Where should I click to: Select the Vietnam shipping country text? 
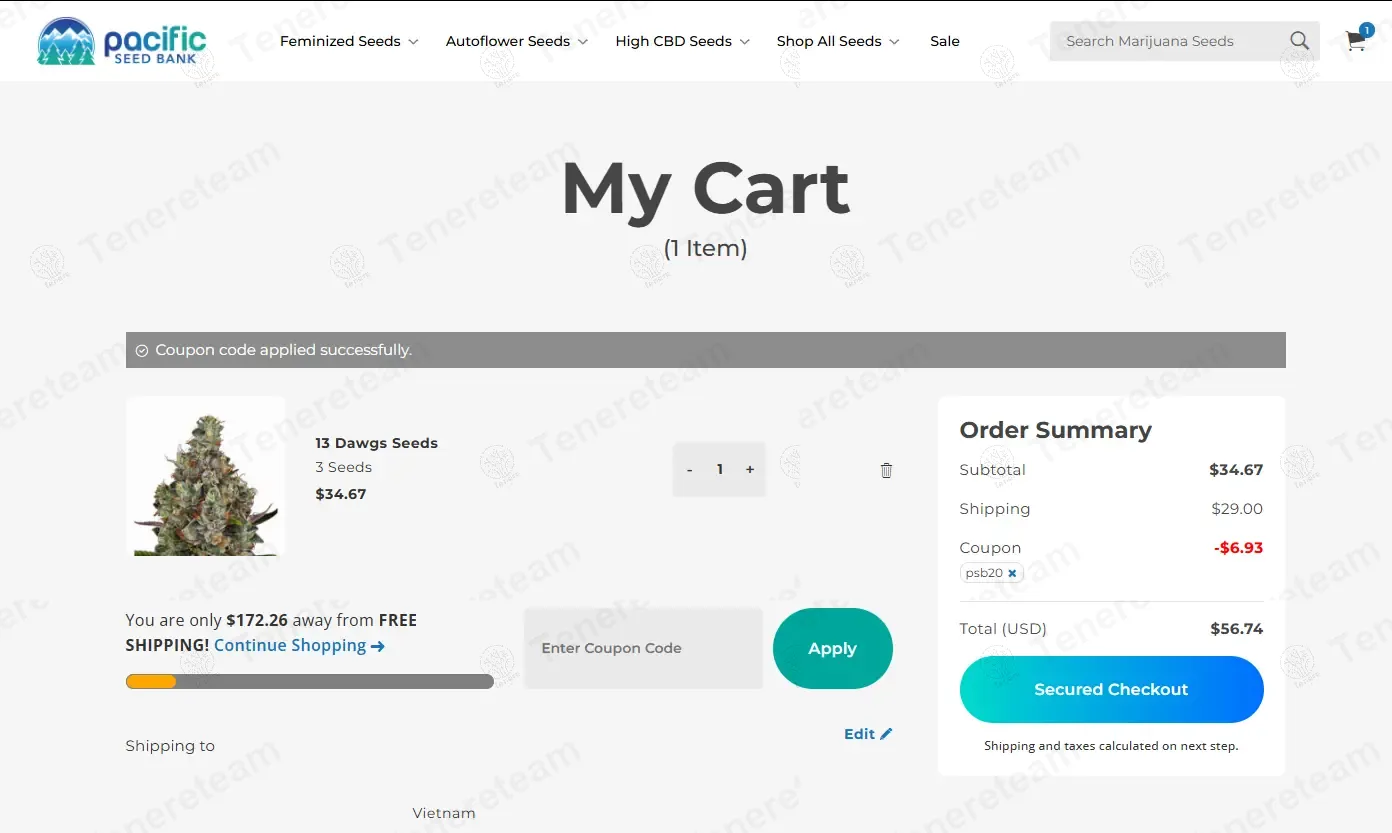pos(444,813)
